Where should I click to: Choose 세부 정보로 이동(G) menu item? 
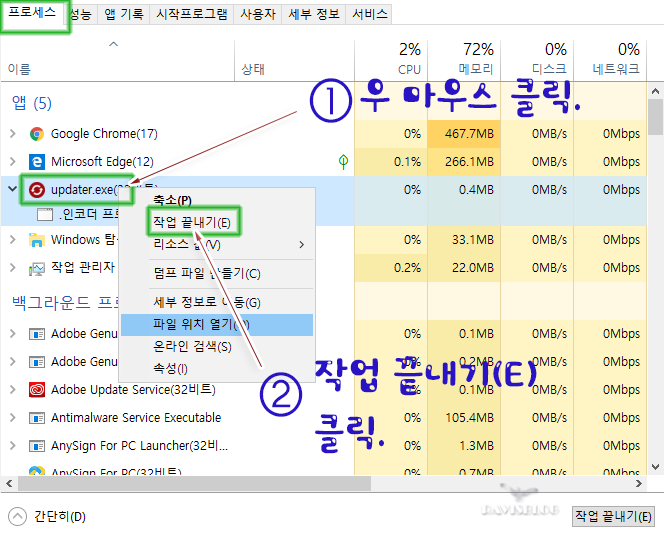click(x=217, y=303)
